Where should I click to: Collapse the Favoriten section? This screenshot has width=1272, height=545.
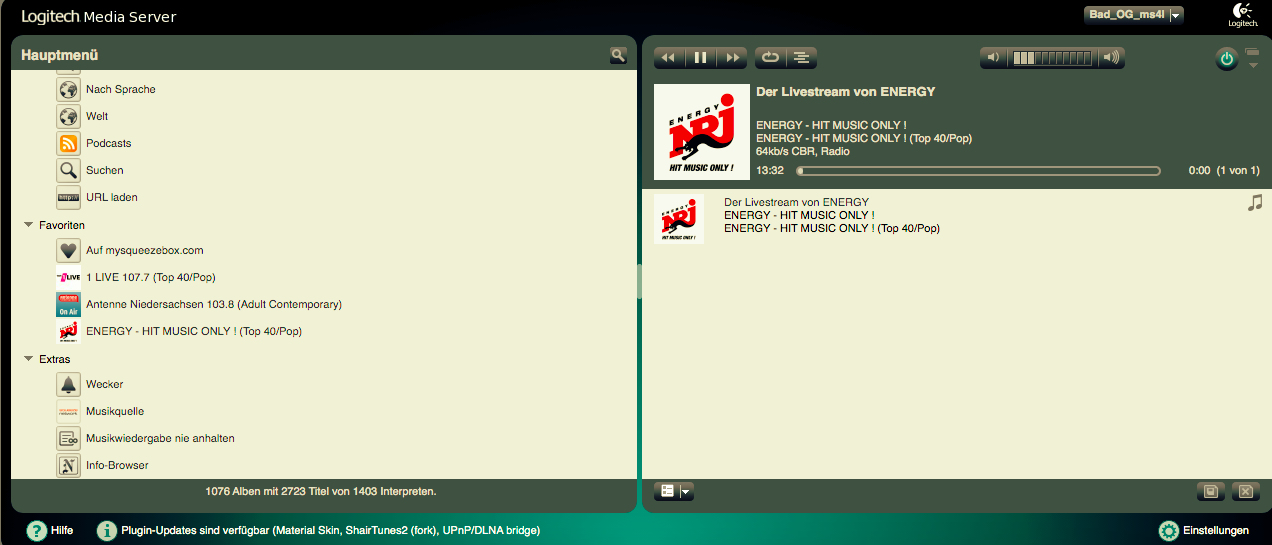point(29,225)
